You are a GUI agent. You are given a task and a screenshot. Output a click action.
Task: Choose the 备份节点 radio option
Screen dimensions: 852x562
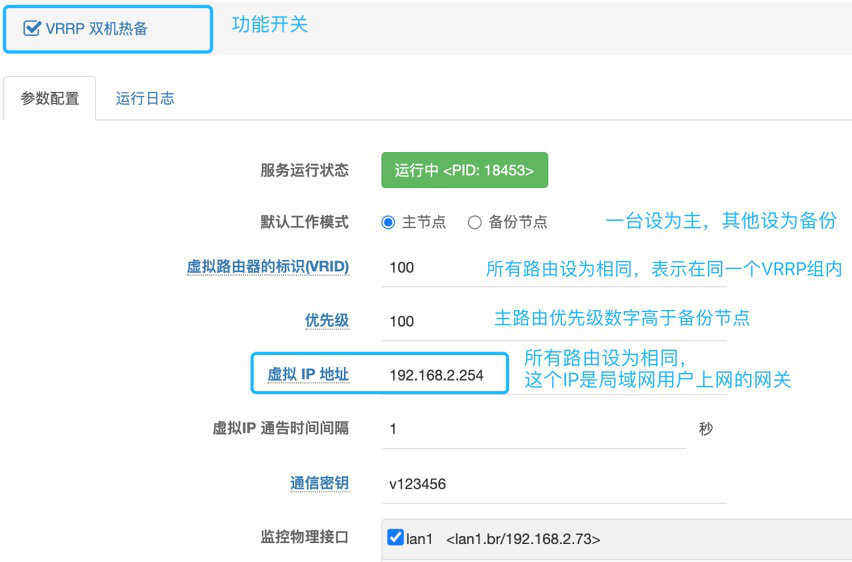475,222
